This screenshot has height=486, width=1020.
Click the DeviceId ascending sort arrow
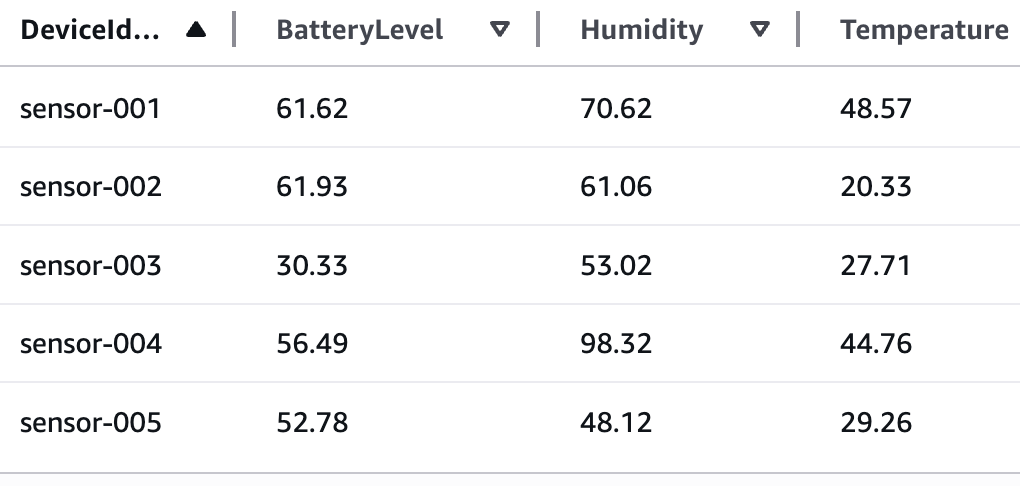click(x=196, y=30)
